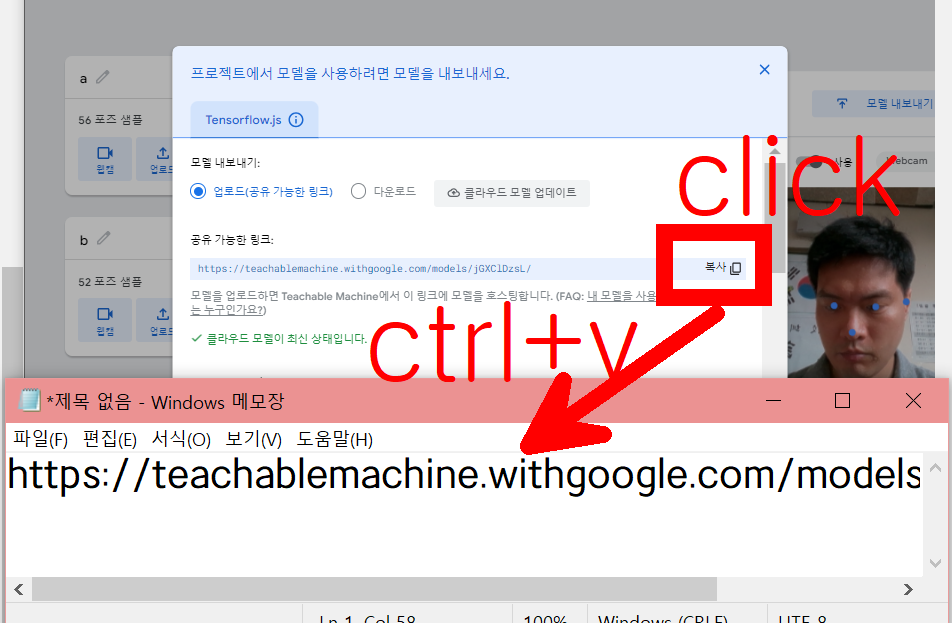The height and width of the screenshot is (623, 952).
Task: Click the shareable link URL field
Action: coord(425,268)
